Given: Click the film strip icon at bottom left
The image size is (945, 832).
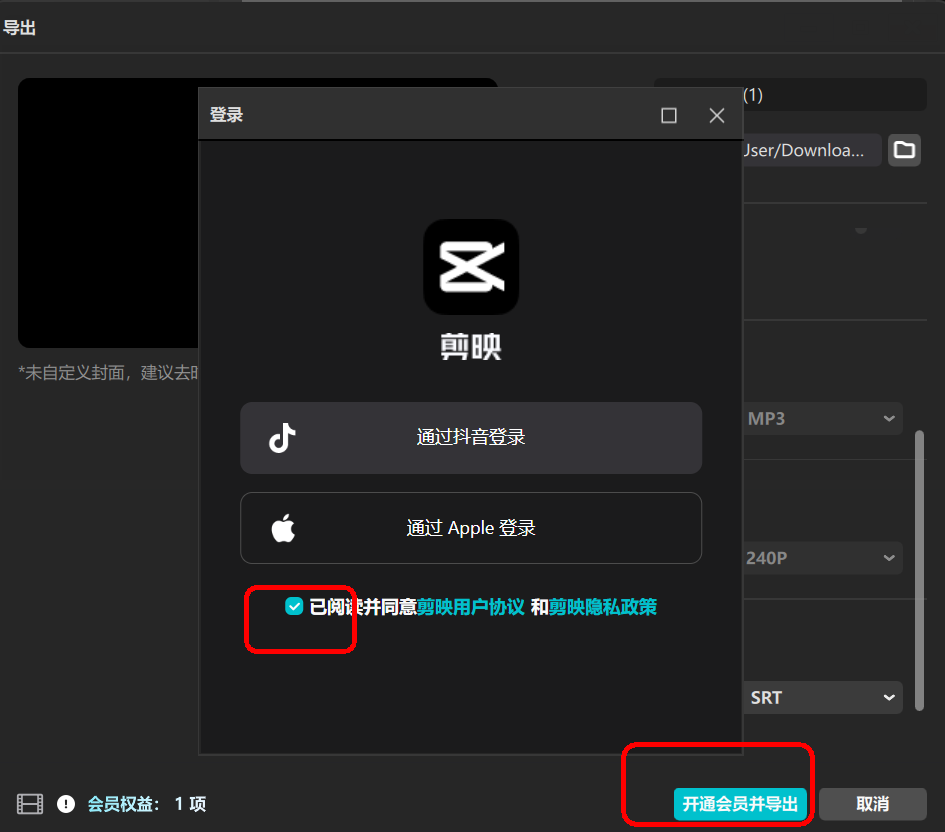Looking at the screenshot, I should (x=30, y=804).
